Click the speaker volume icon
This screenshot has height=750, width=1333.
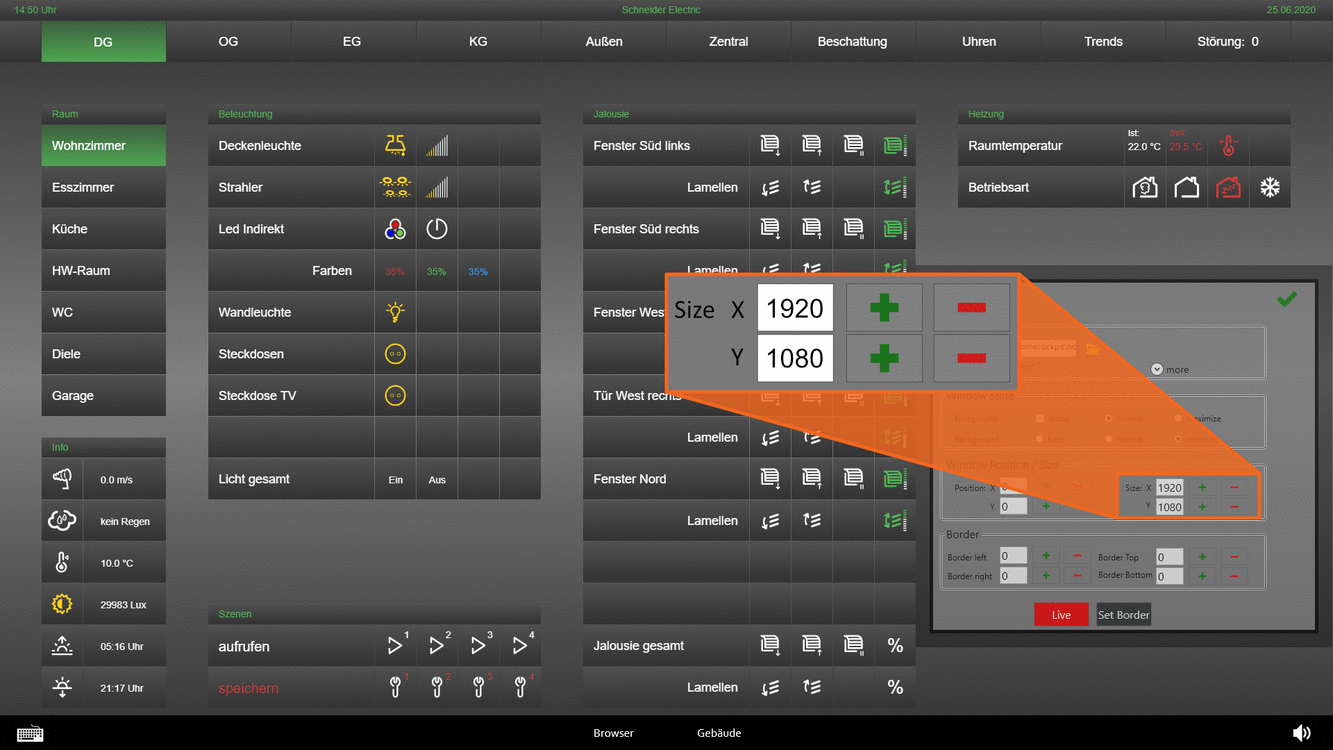pos(1301,733)
